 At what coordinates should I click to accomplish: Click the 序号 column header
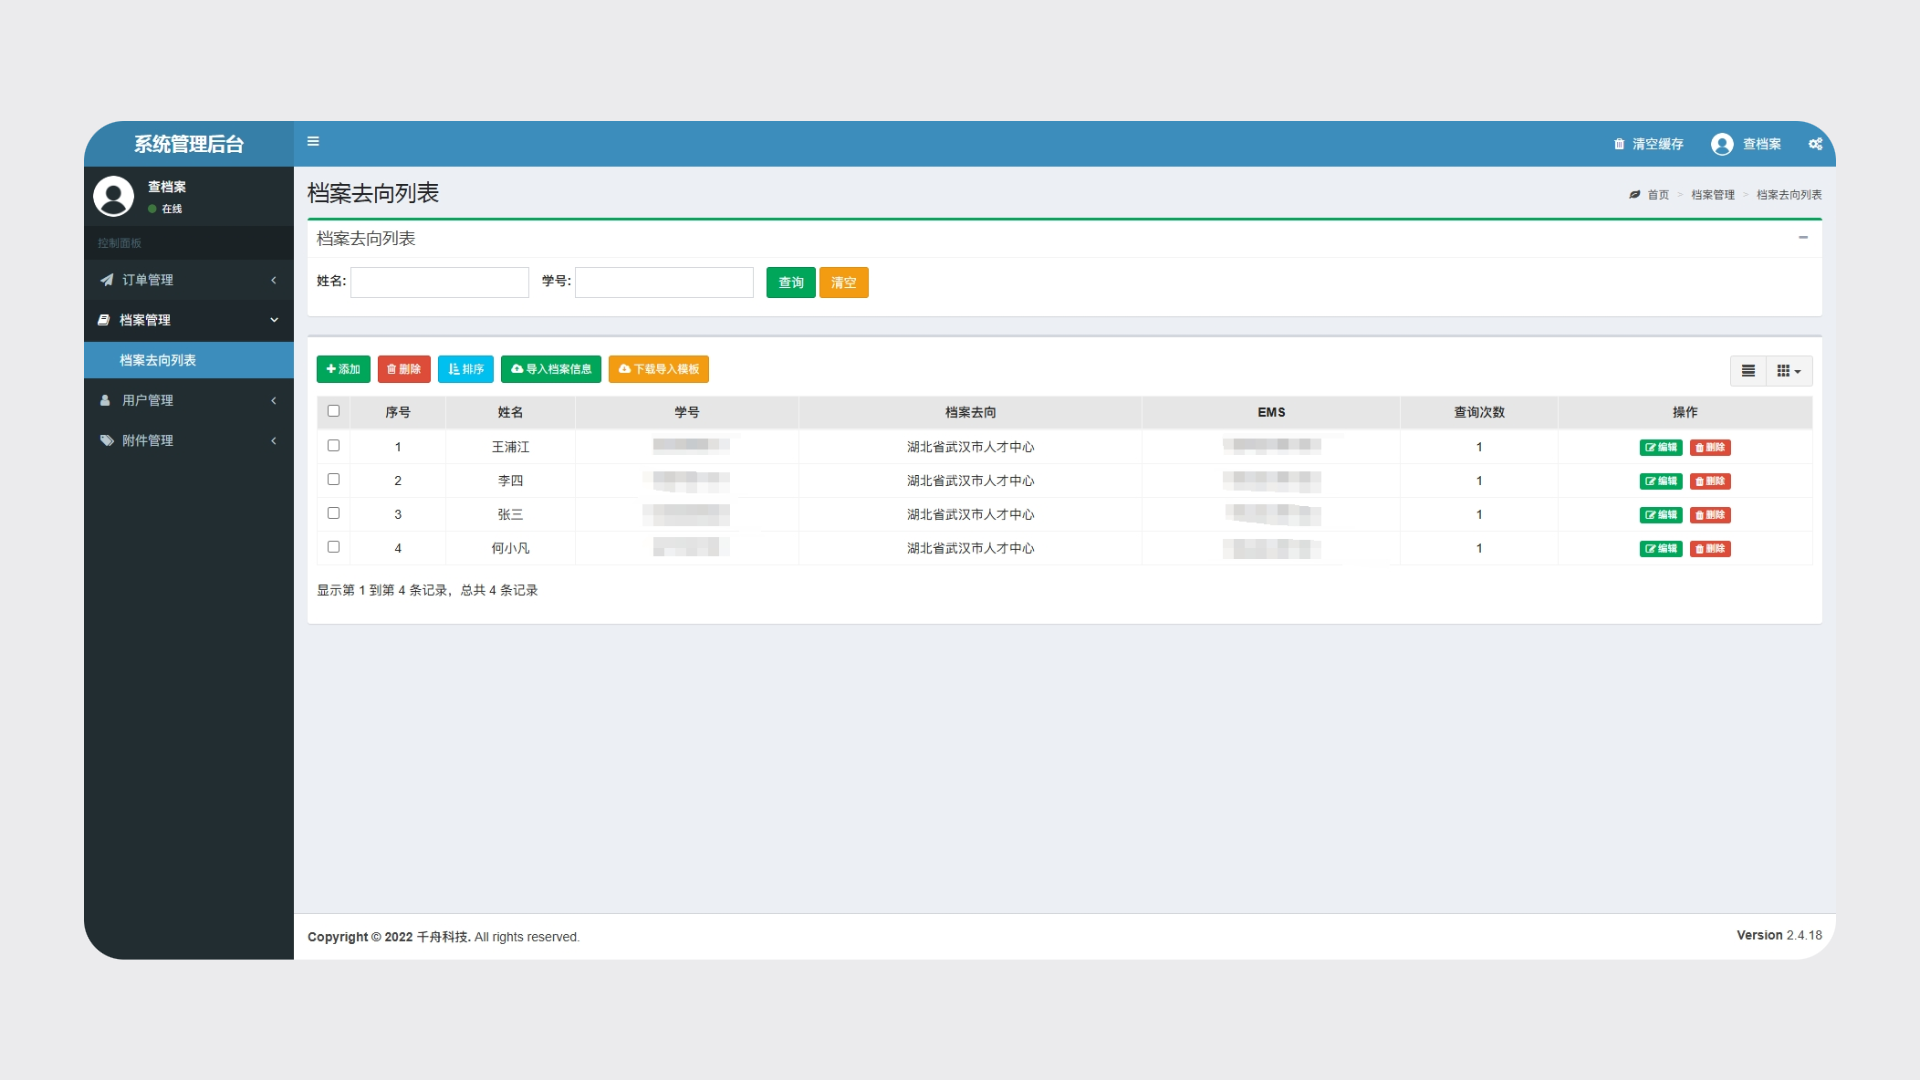coord(398,412)
